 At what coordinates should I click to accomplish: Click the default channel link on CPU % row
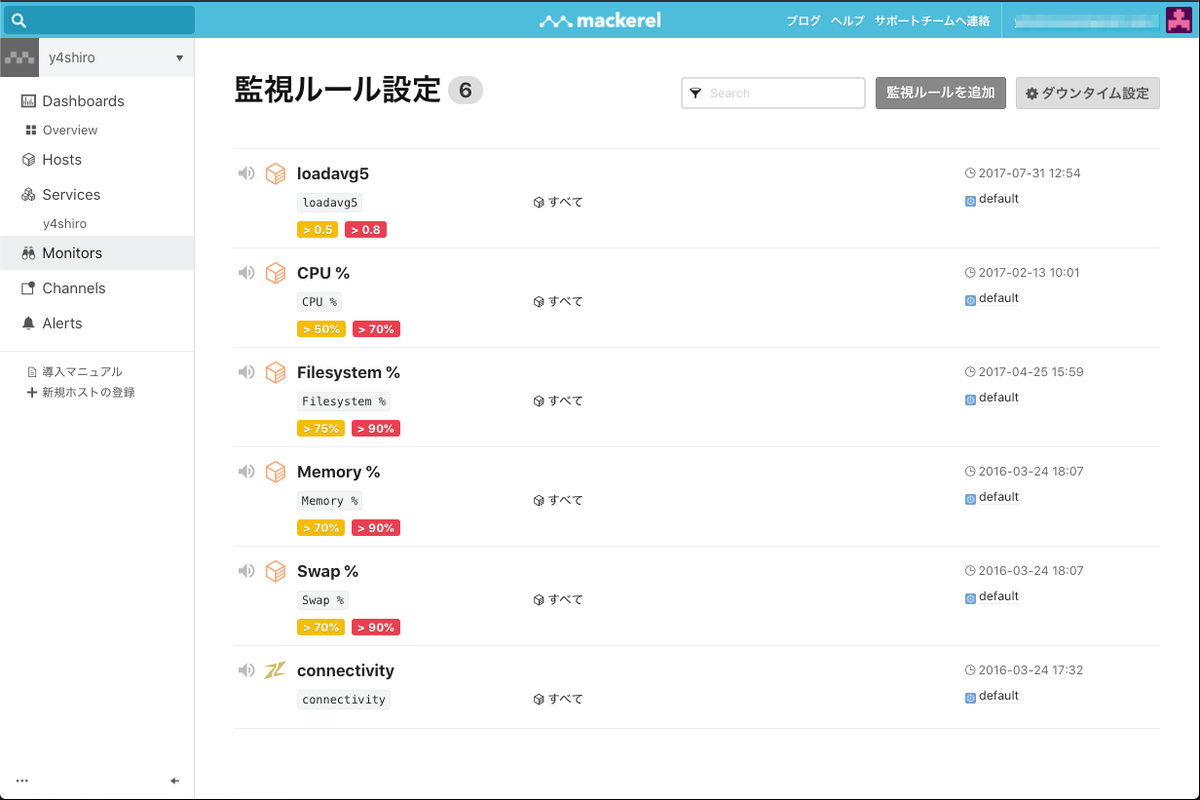(999, 298)
